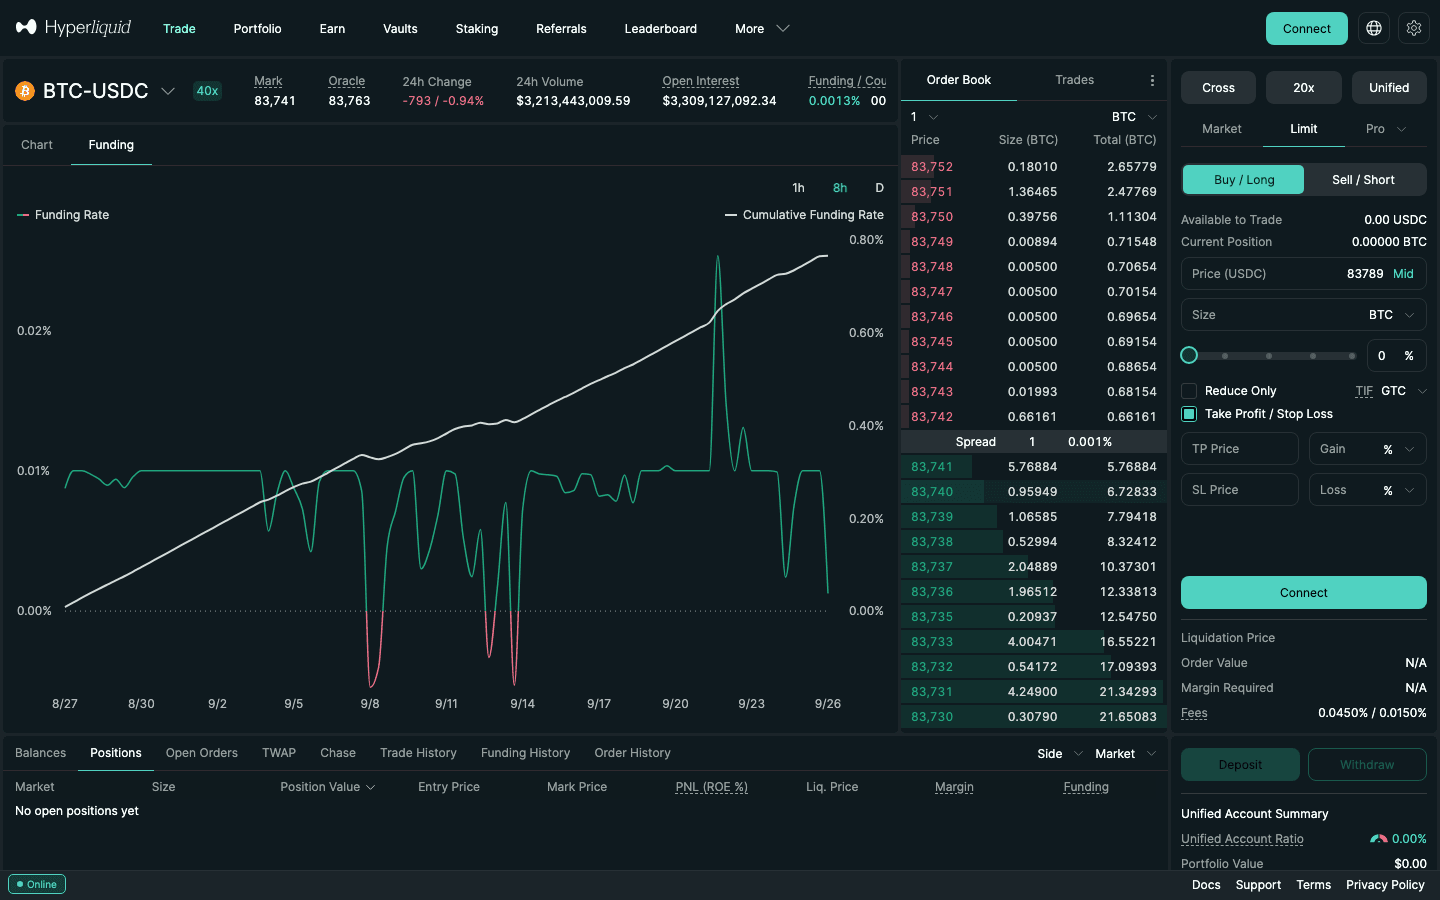This screenshot has height=900, width=1440.
Task: Open BTC-USDC pair selector chevron
Action: 168,91
